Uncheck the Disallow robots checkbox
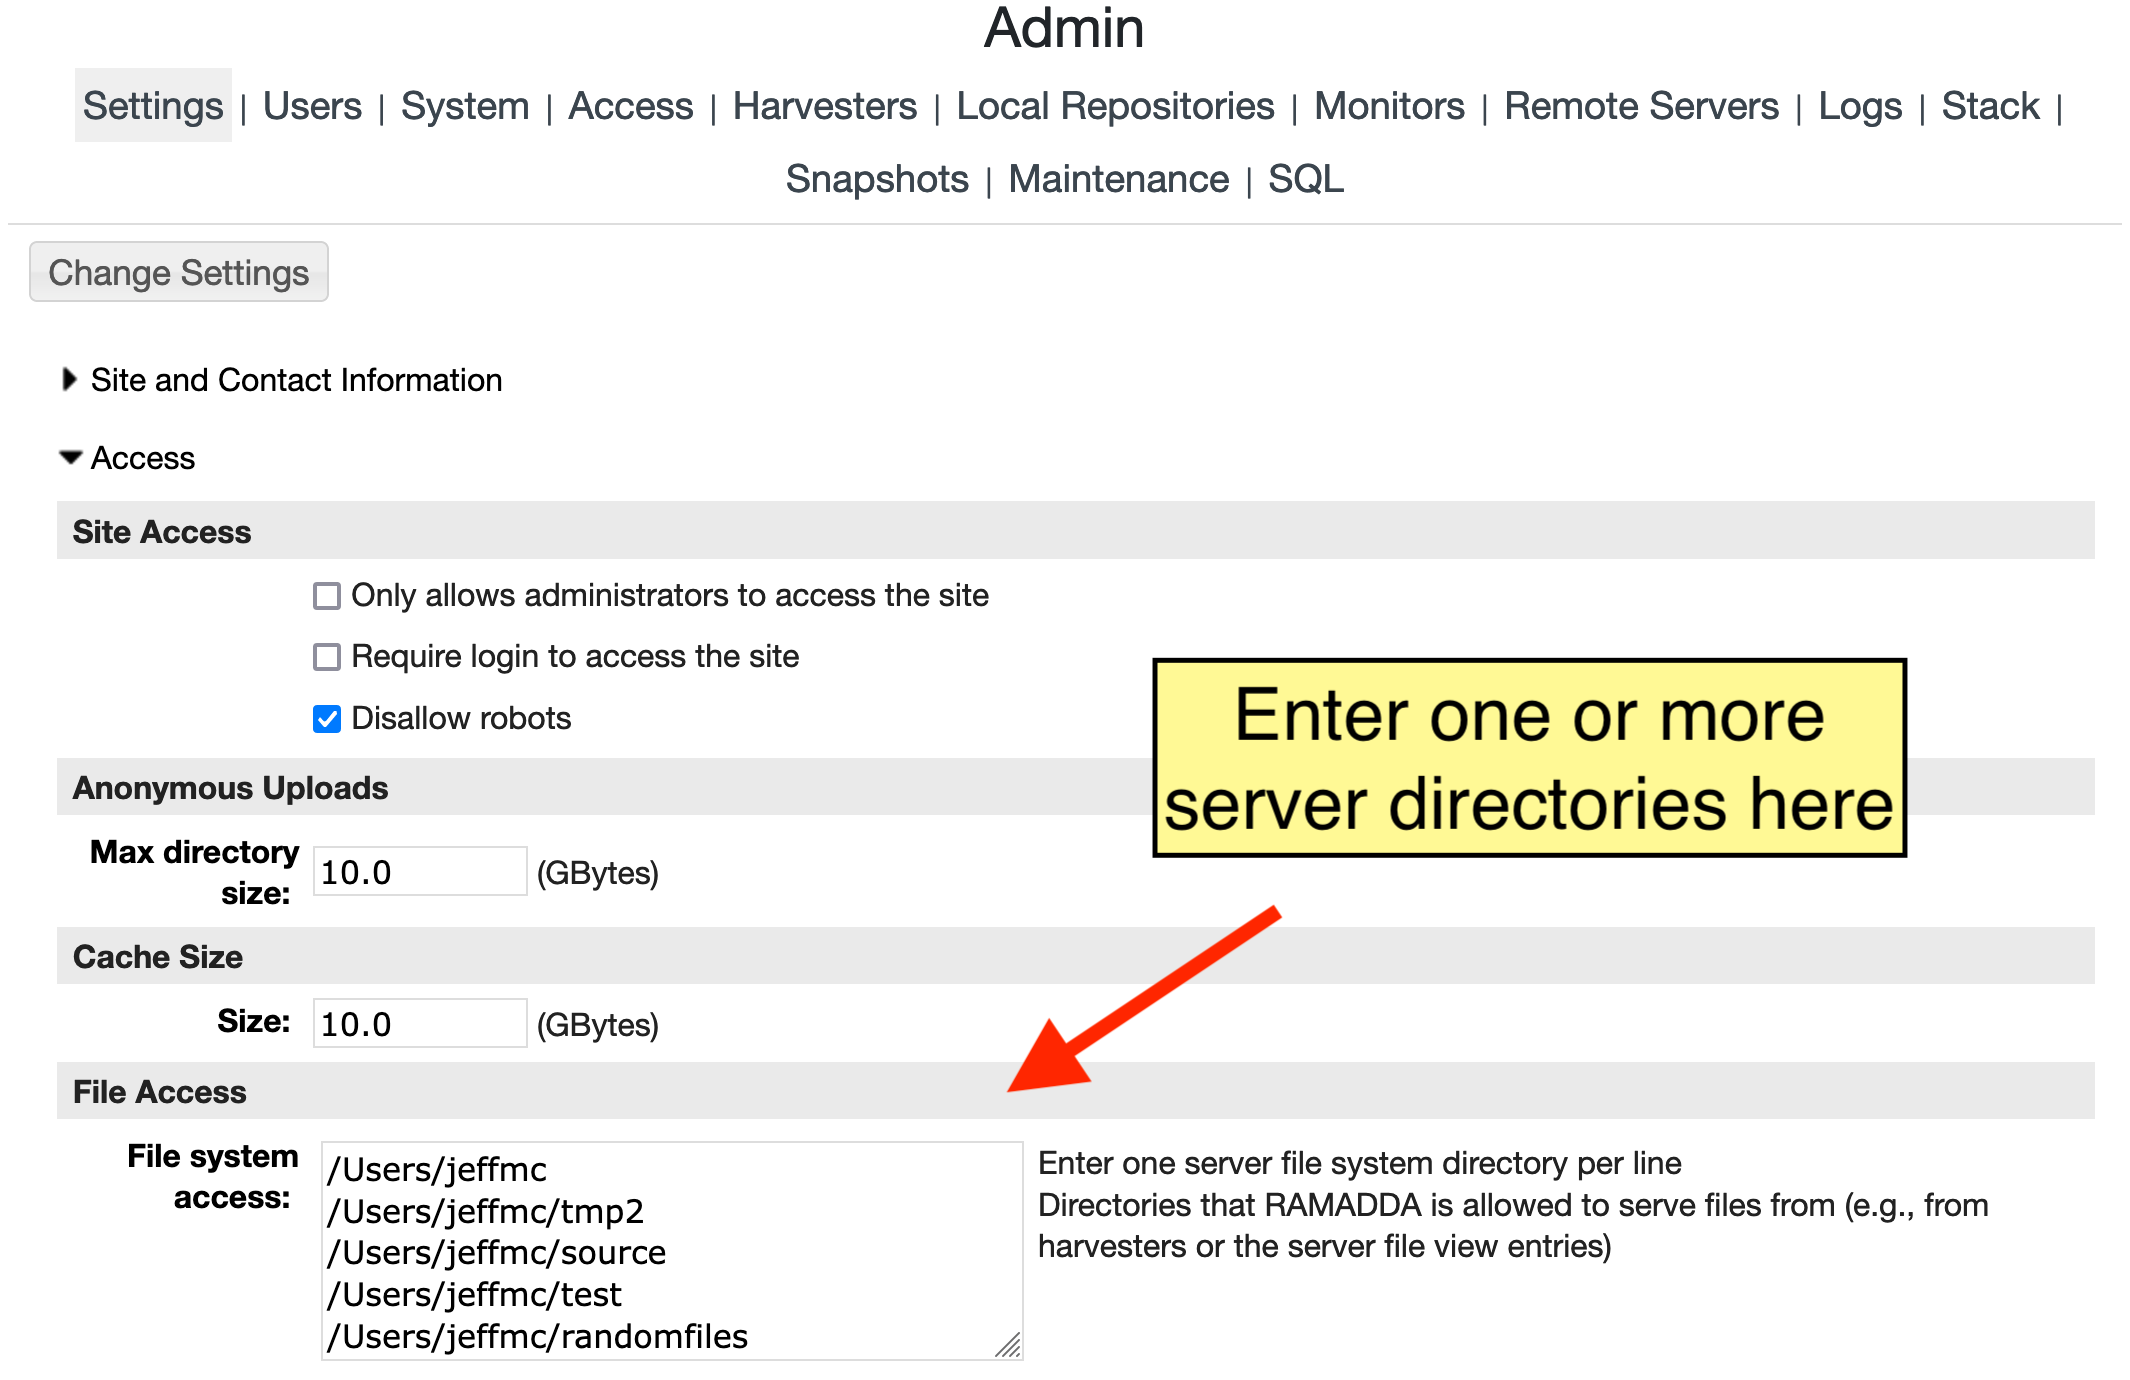Viewport: 2130px width, 1380px height. (327, 719)
